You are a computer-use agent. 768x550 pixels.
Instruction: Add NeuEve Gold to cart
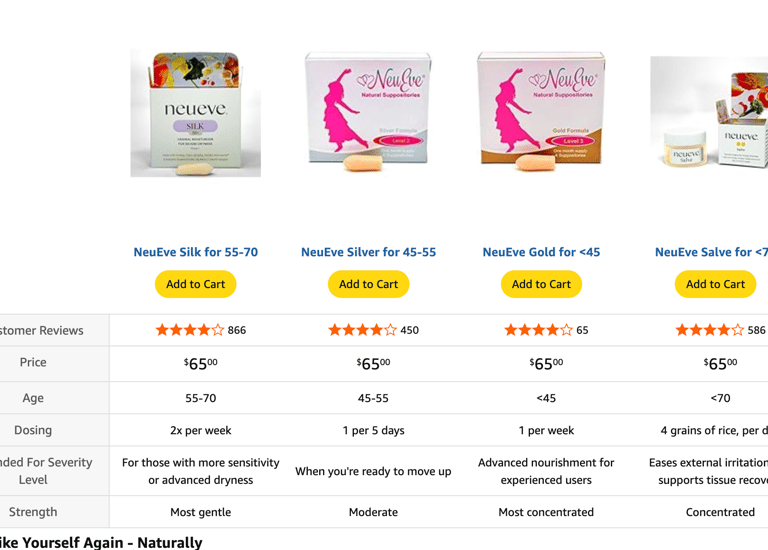[541, 284]
